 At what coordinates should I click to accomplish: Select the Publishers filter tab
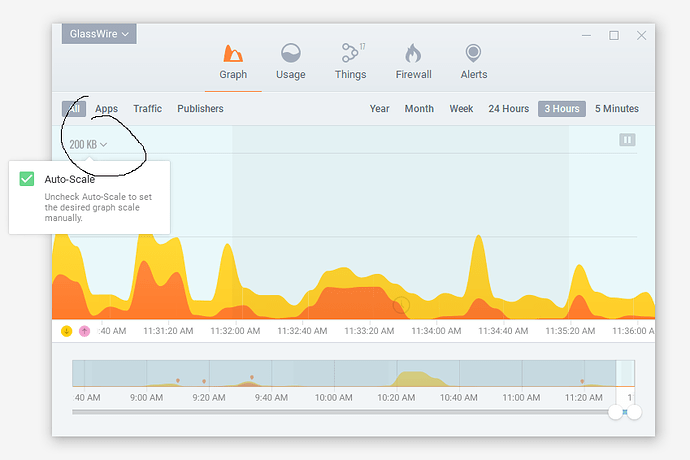point(200,109)
